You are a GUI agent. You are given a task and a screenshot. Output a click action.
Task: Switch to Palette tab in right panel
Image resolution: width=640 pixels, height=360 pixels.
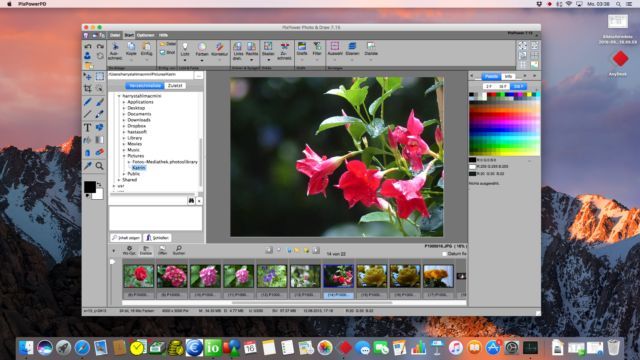click(x=491, y=76)
